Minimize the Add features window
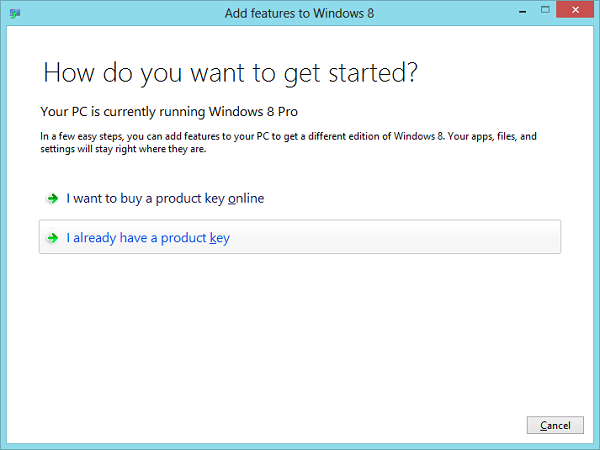Image resolution: width=600 pixels, height=450 pixels. click(509, 11)
